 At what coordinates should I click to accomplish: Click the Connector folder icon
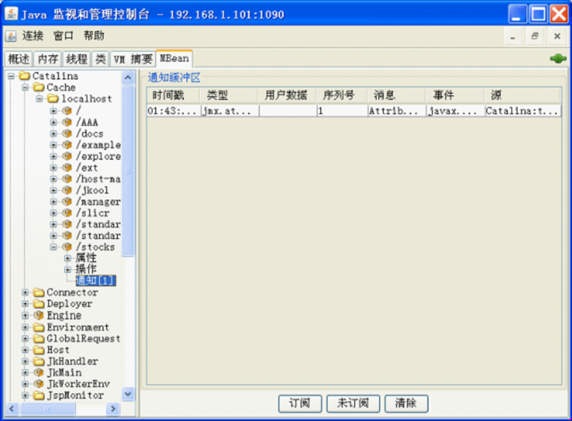39,292
